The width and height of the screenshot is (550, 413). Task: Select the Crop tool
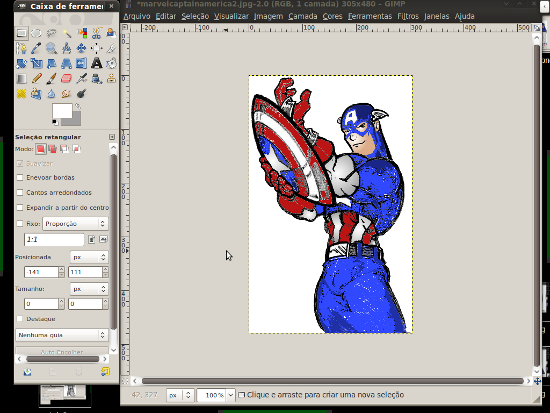pyautogui.click(x=111, y=48)
